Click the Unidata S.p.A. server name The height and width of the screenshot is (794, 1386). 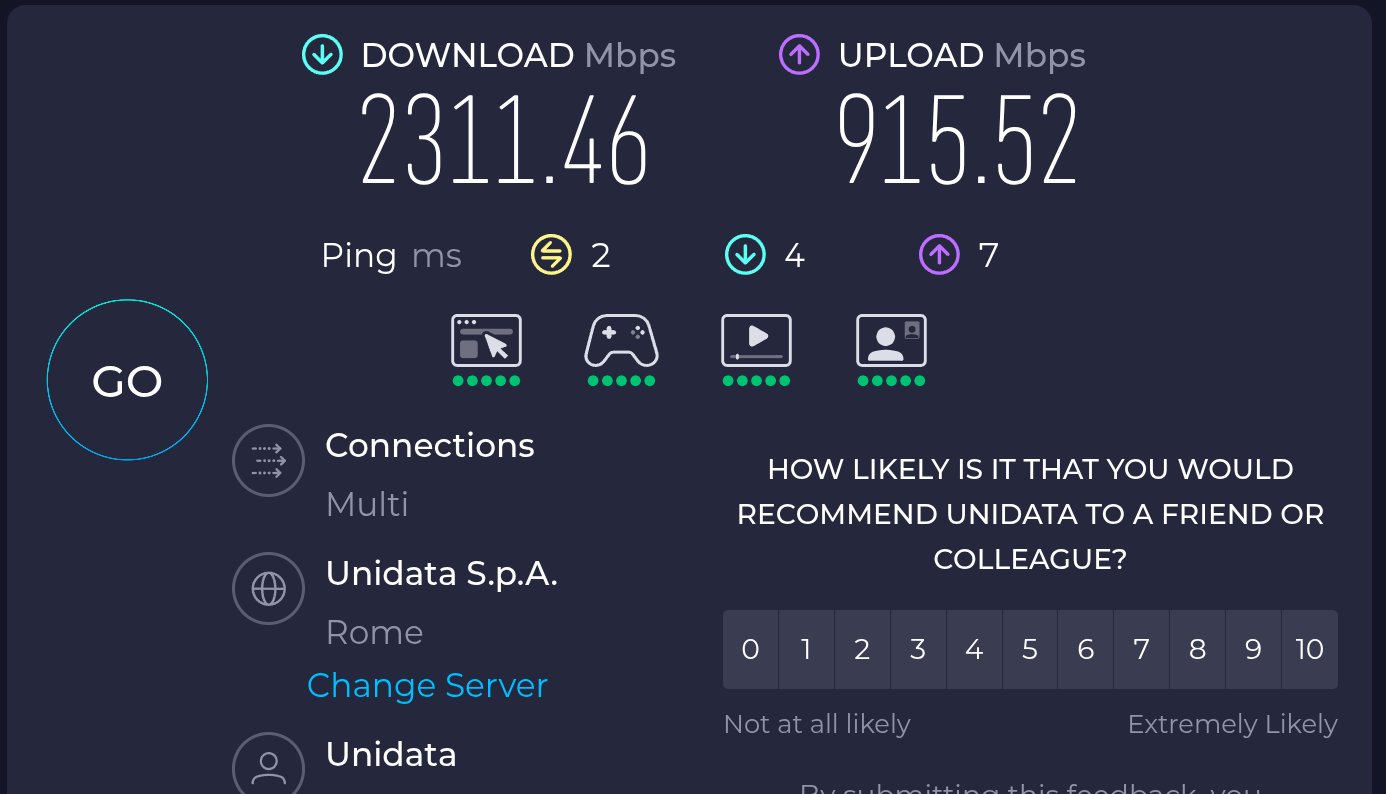(441, 574)
